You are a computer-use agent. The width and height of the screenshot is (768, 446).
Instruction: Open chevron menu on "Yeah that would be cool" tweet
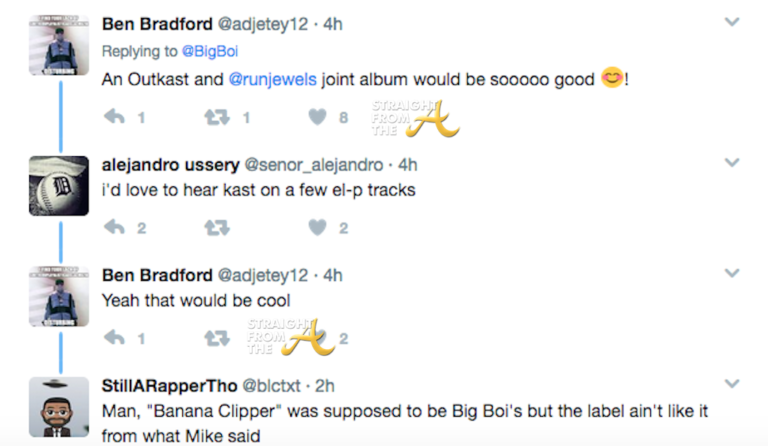click(732, 272)
